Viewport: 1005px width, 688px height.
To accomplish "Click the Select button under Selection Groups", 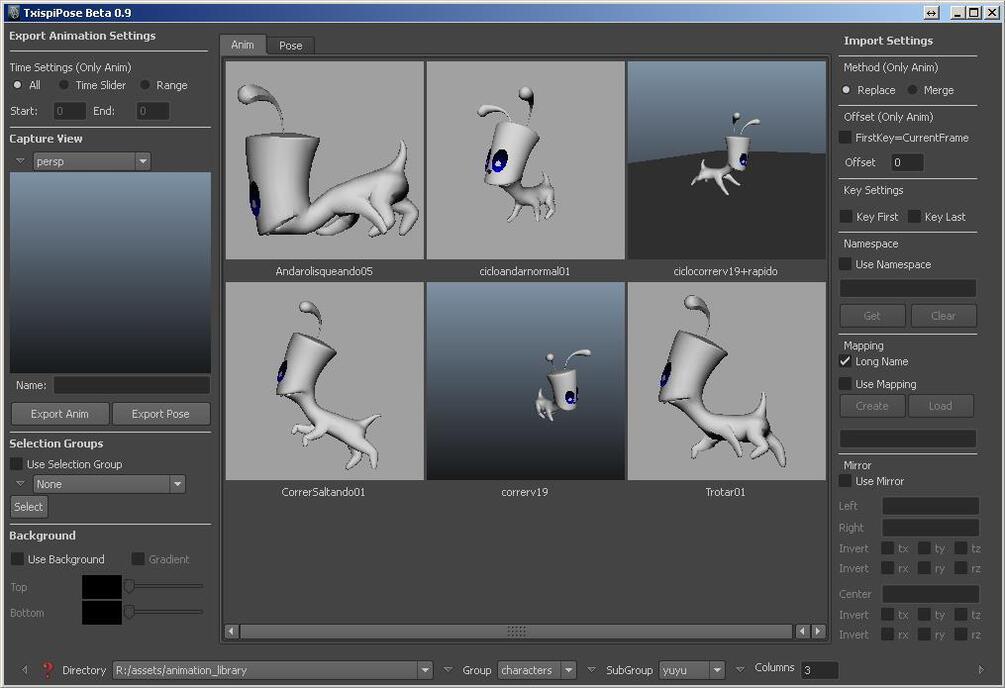I will tap(29, 507).
